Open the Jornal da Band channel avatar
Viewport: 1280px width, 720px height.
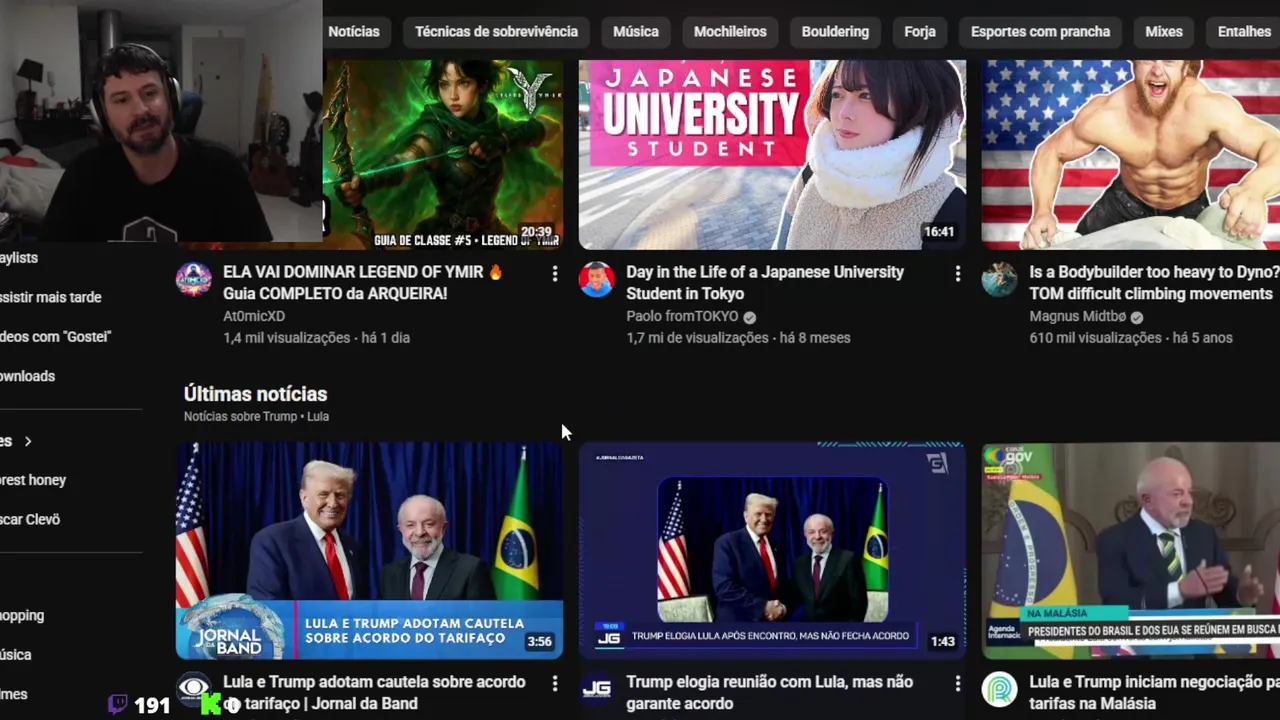click(194, 690)
